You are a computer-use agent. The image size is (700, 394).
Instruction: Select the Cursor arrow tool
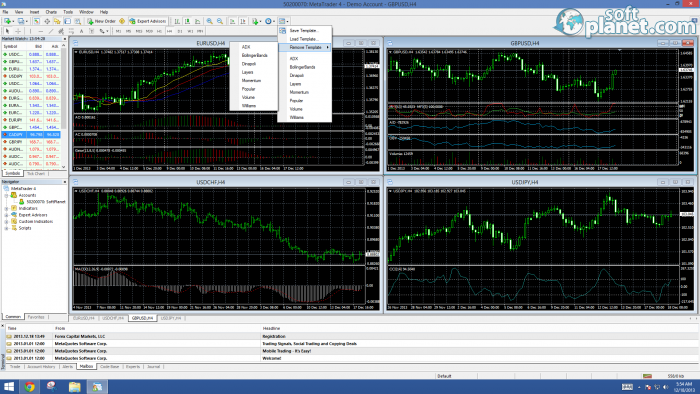(7, 31)
